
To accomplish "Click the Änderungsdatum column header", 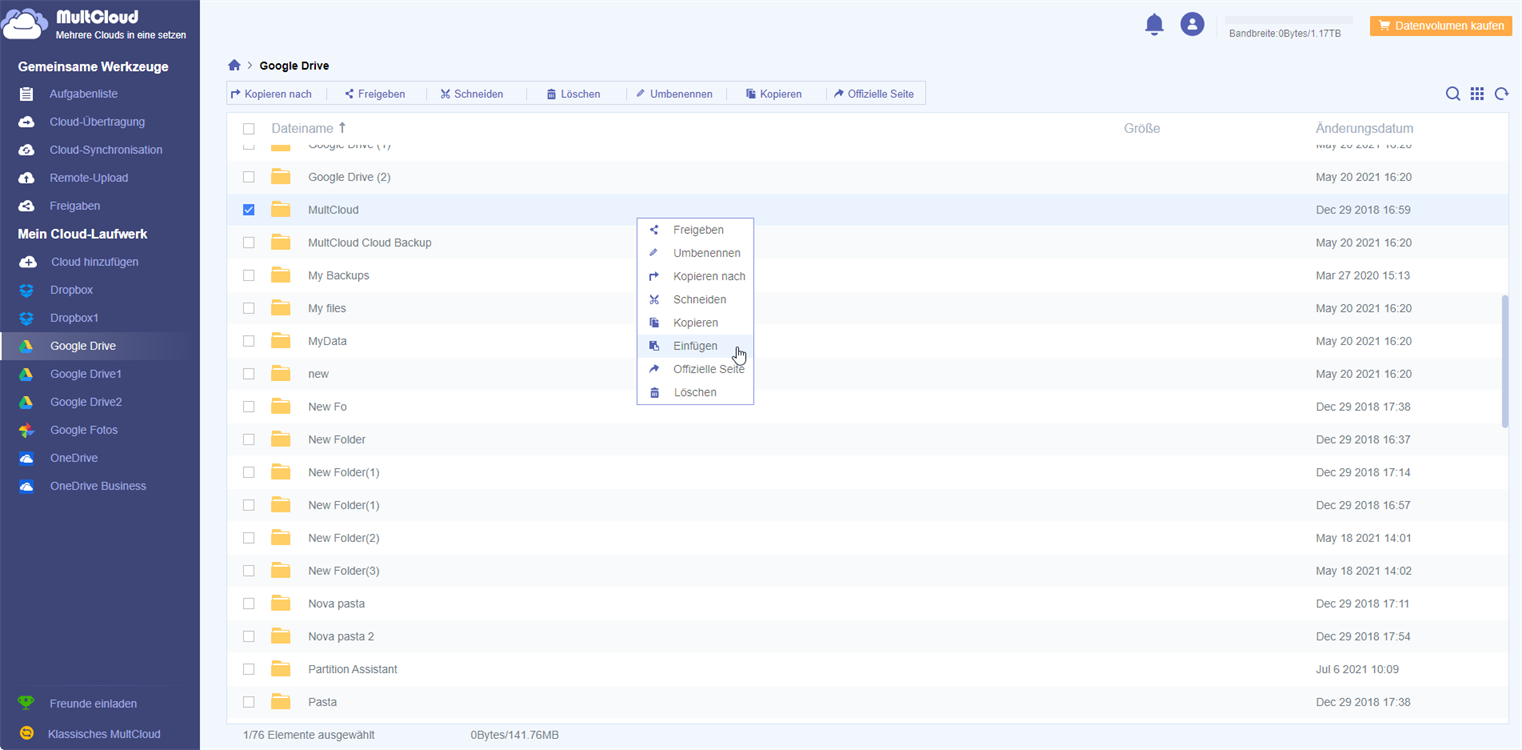I will pos(1364,129).
